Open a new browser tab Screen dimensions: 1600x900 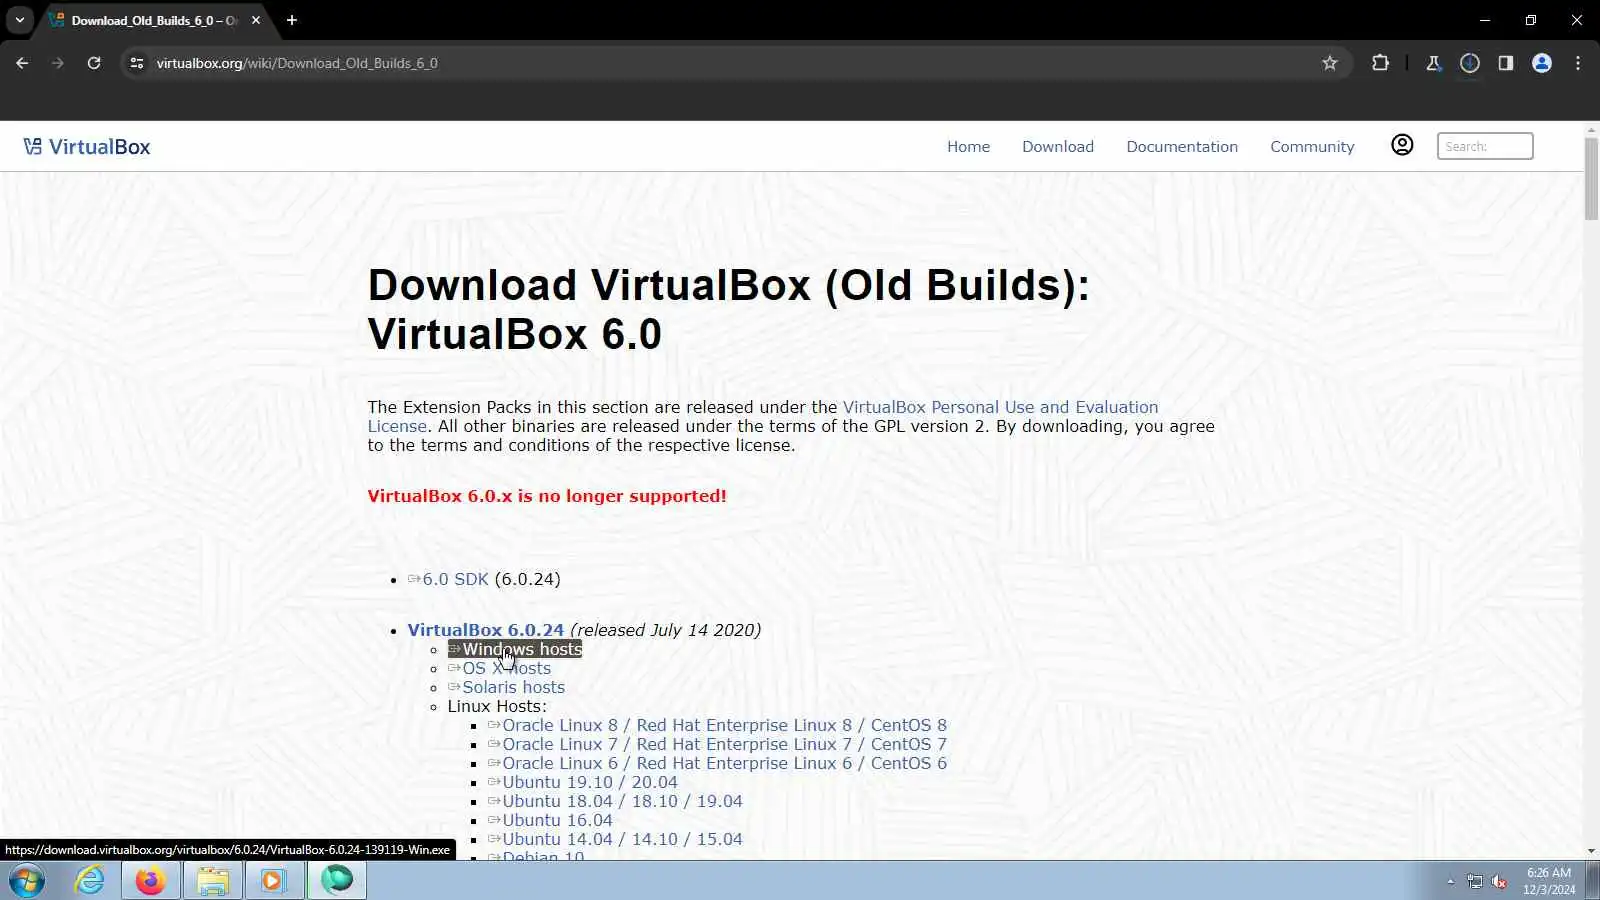coord(292,20)
